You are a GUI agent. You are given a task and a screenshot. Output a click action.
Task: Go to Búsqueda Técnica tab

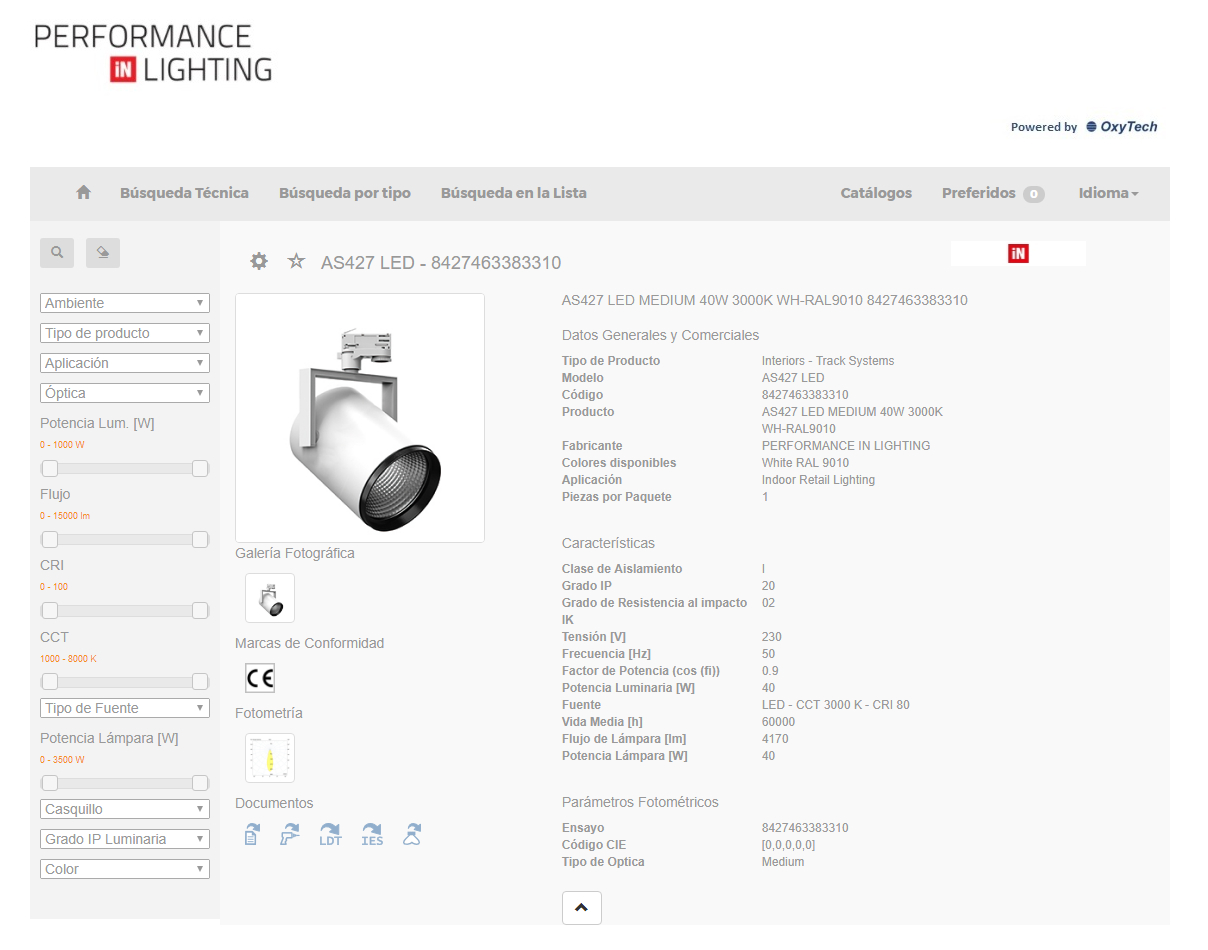(184, 193)
